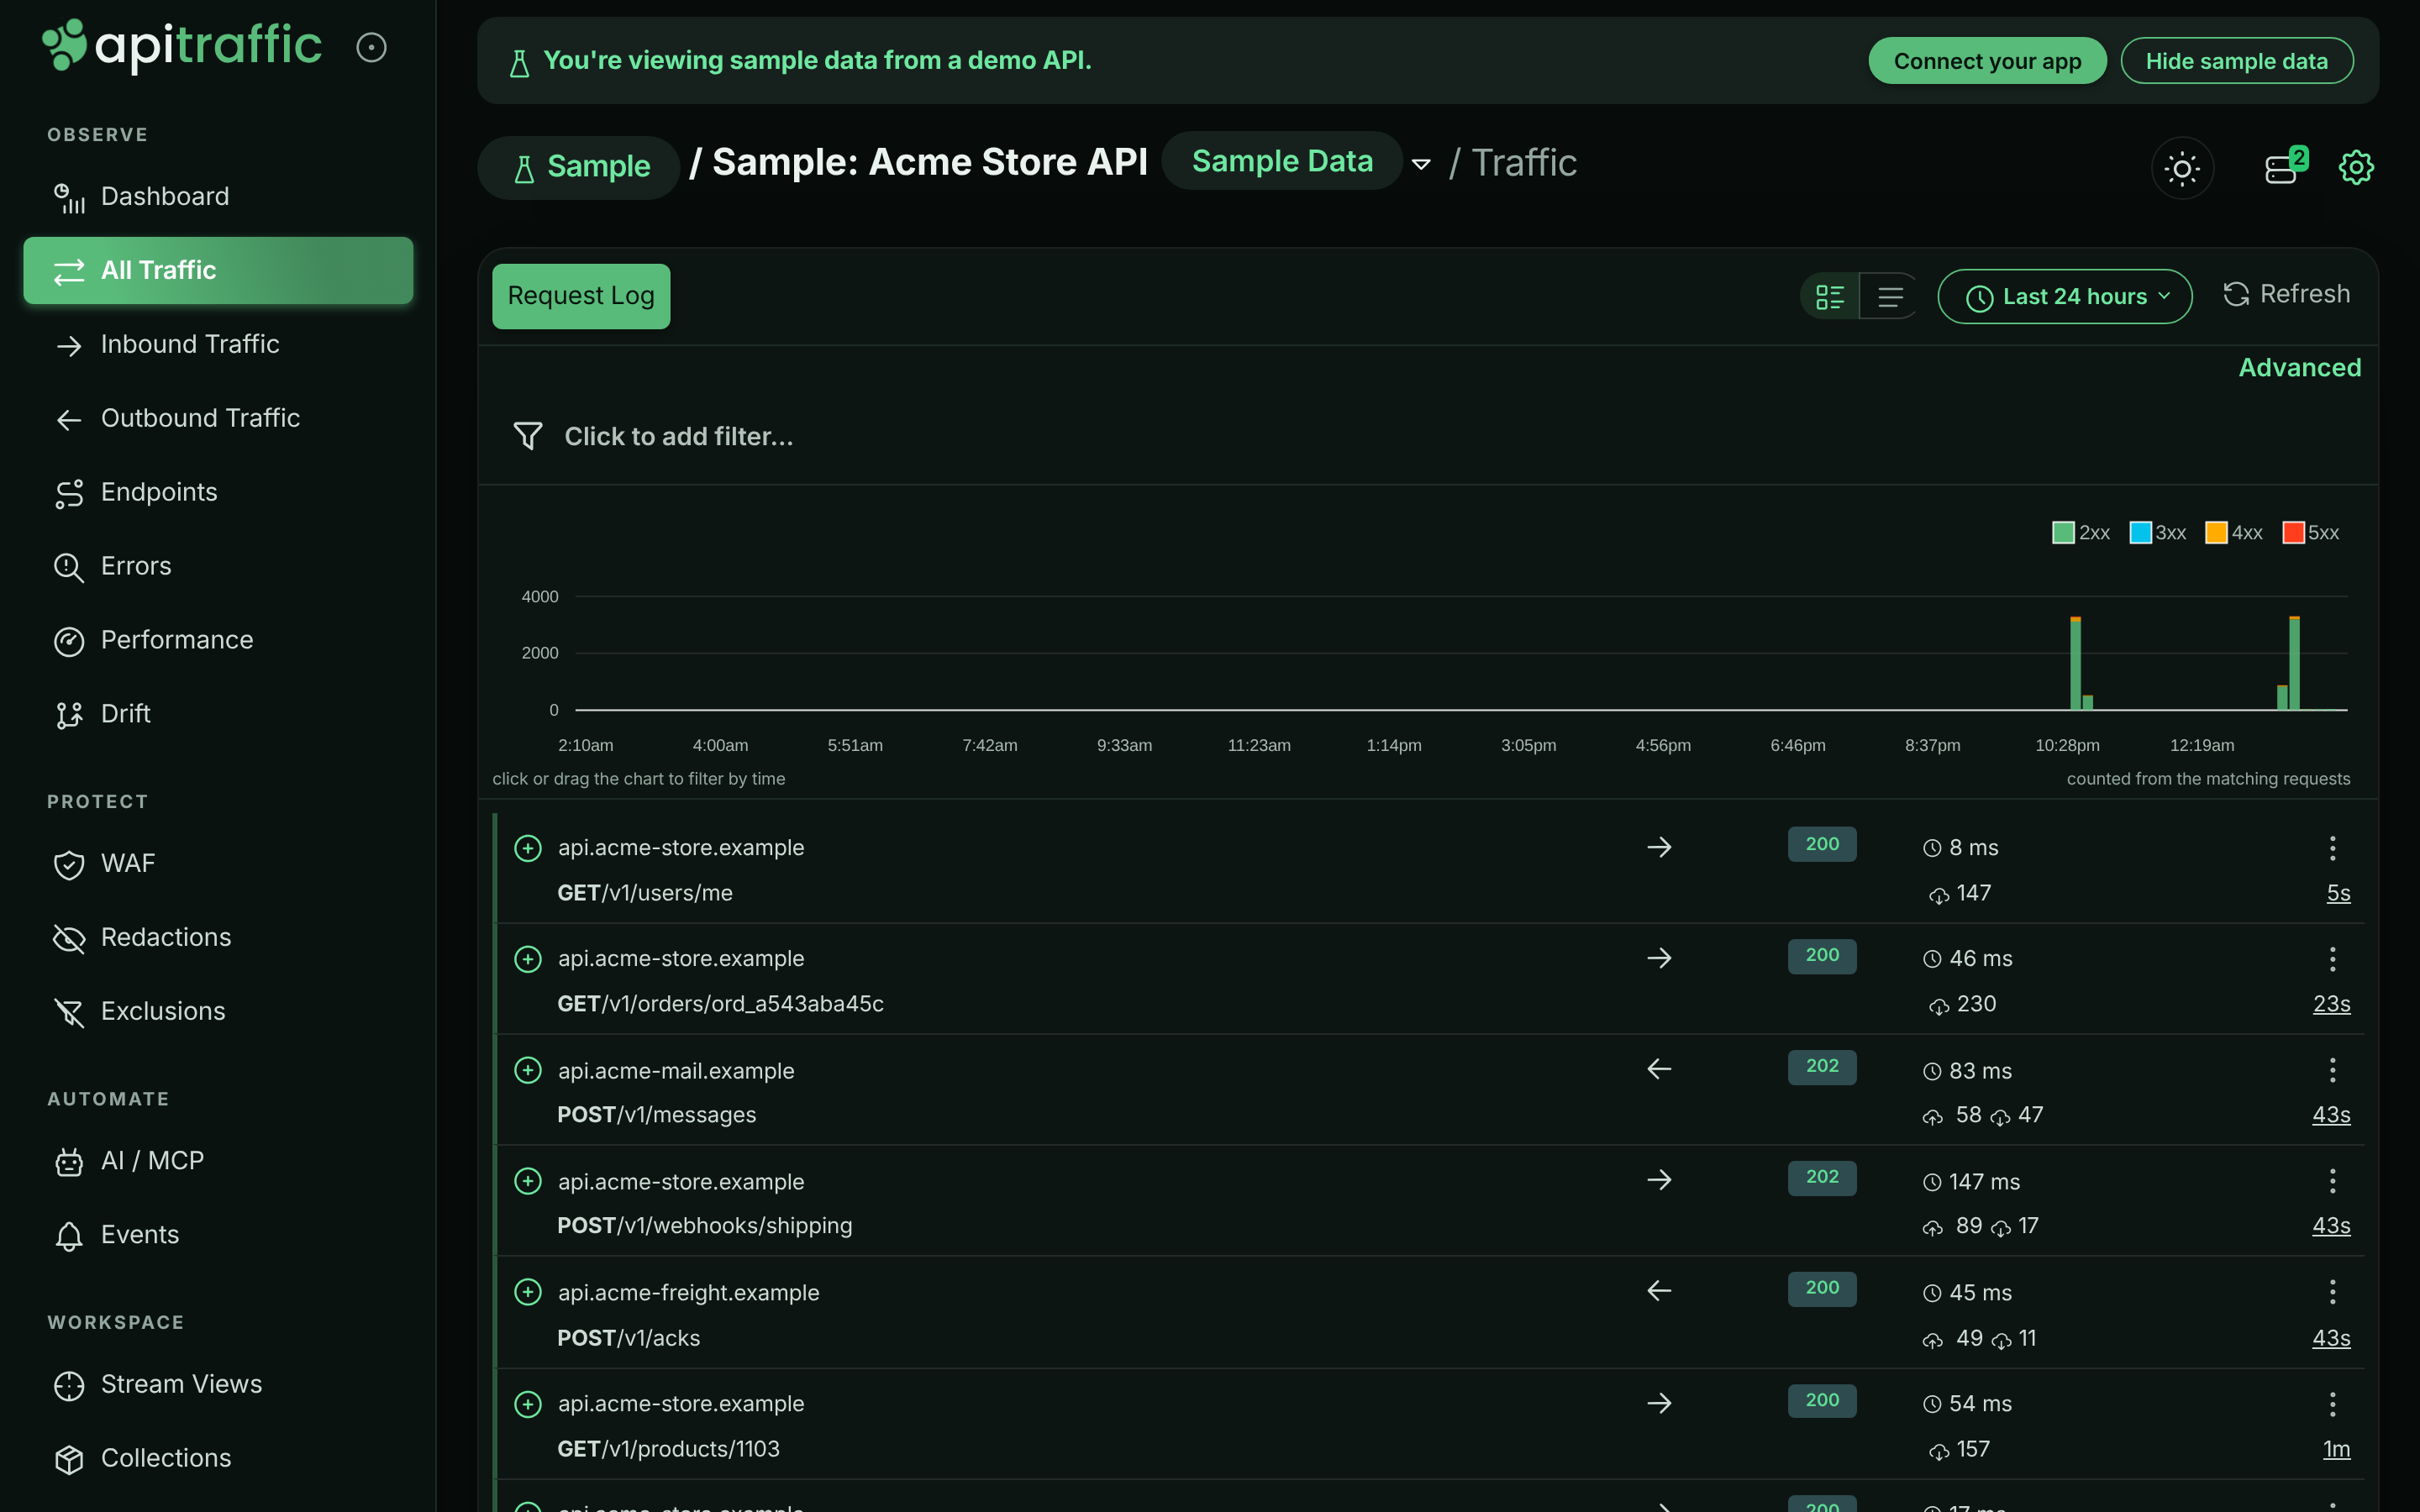Toggle the 2xx legend swatch
The image size is (2420, 1512).
tap(2062, 533)
